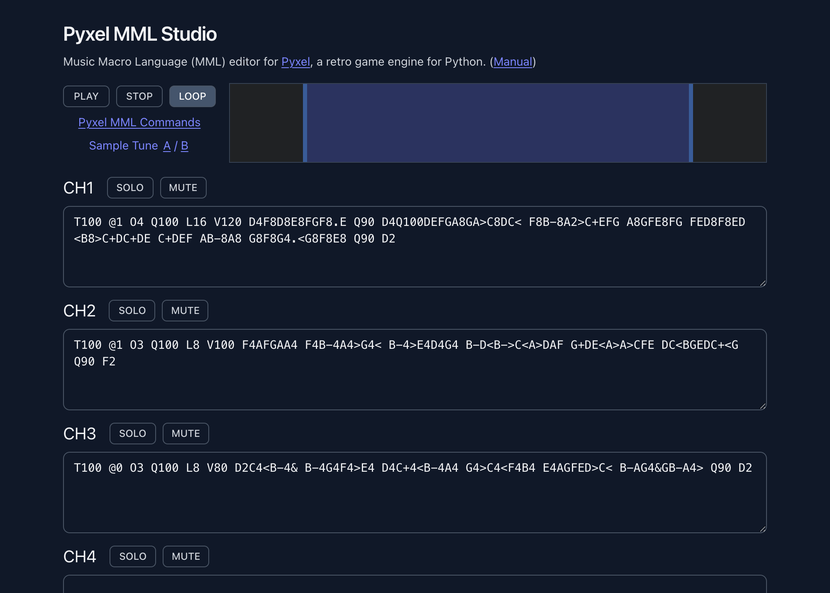Screen dimensions: 830x593
Task: Solo channel CH3
Action: click(x=132, y=434)
